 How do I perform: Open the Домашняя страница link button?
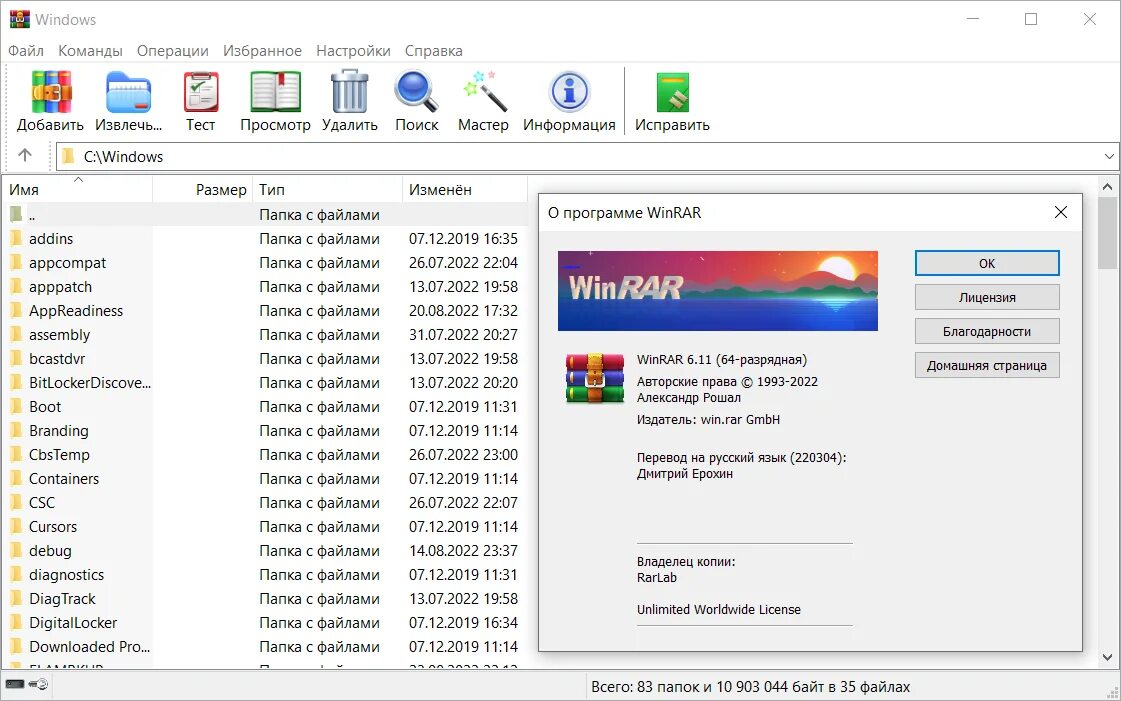[x=986, y=365]
